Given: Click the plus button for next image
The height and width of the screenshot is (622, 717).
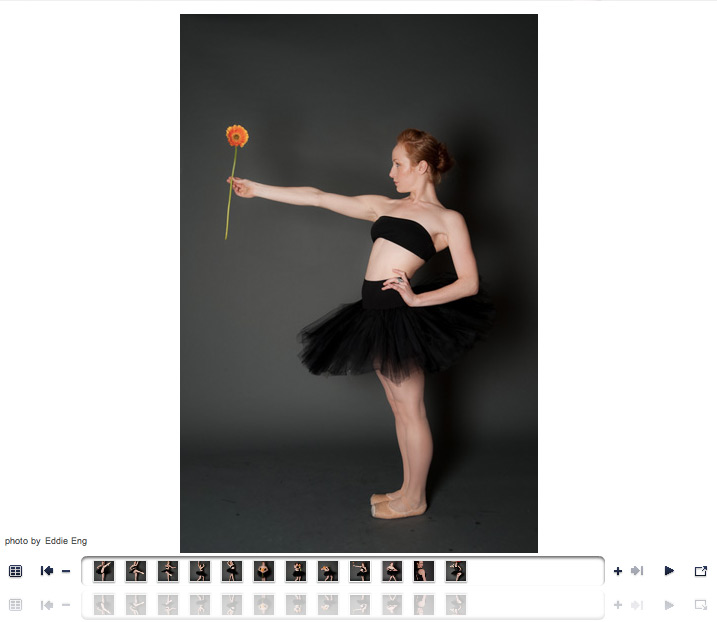Looking at the screenshot, I should [617, 571].
